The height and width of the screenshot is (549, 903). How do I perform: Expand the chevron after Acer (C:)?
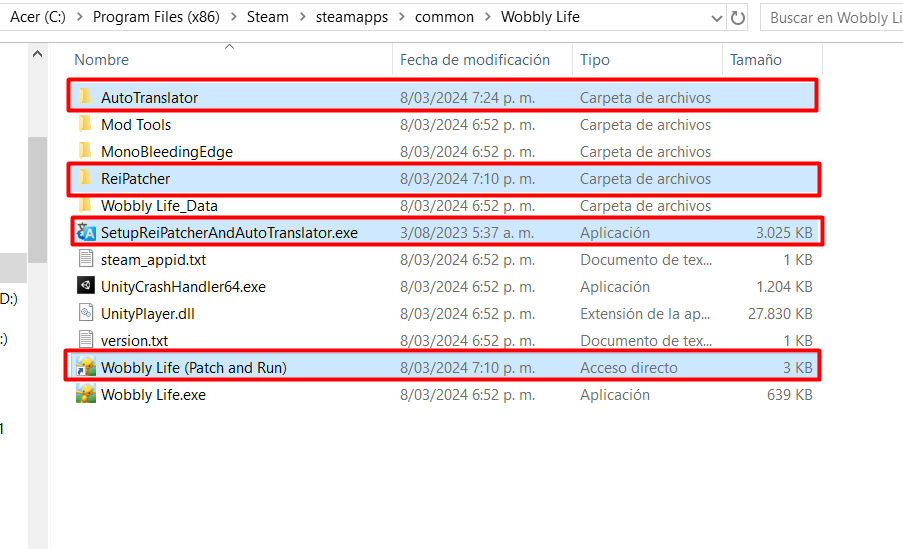coord(80,17)
